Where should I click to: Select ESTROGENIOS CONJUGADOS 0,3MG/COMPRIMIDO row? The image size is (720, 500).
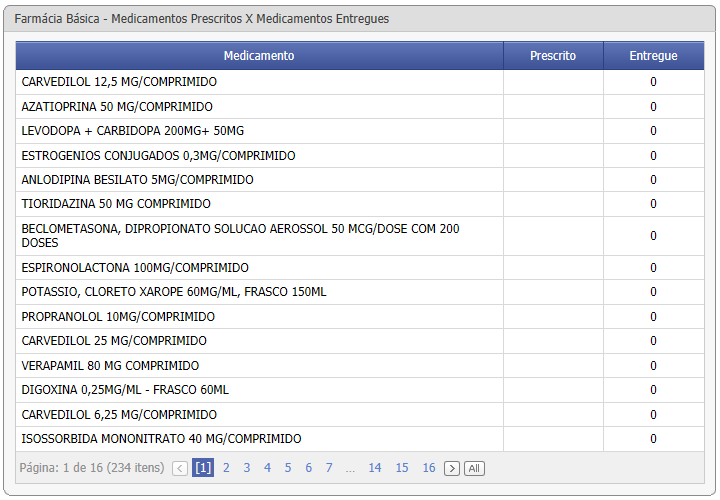point(360,156)
